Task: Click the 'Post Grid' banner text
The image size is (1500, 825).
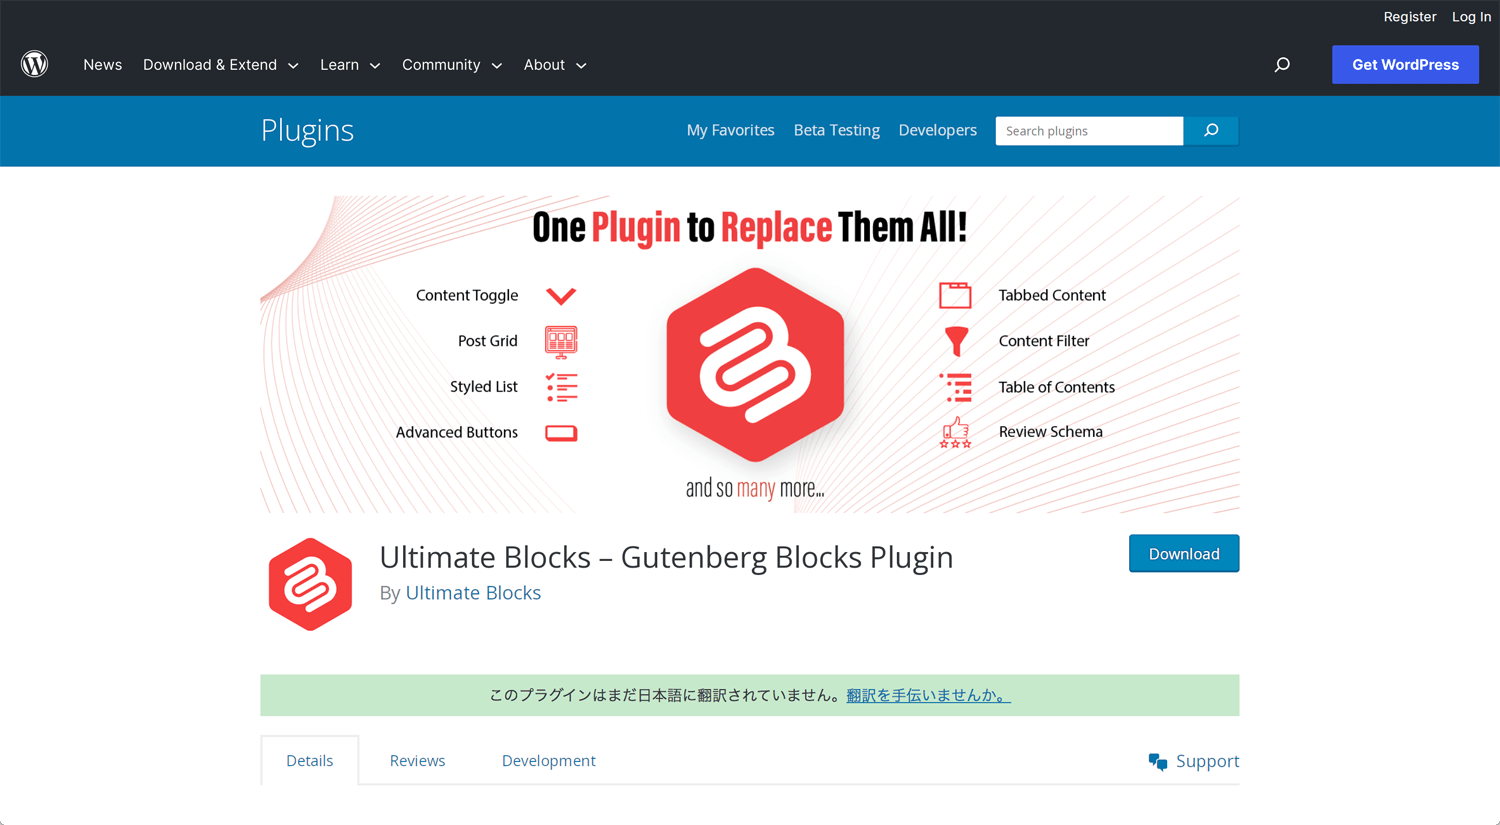Action: click(488, 341)
